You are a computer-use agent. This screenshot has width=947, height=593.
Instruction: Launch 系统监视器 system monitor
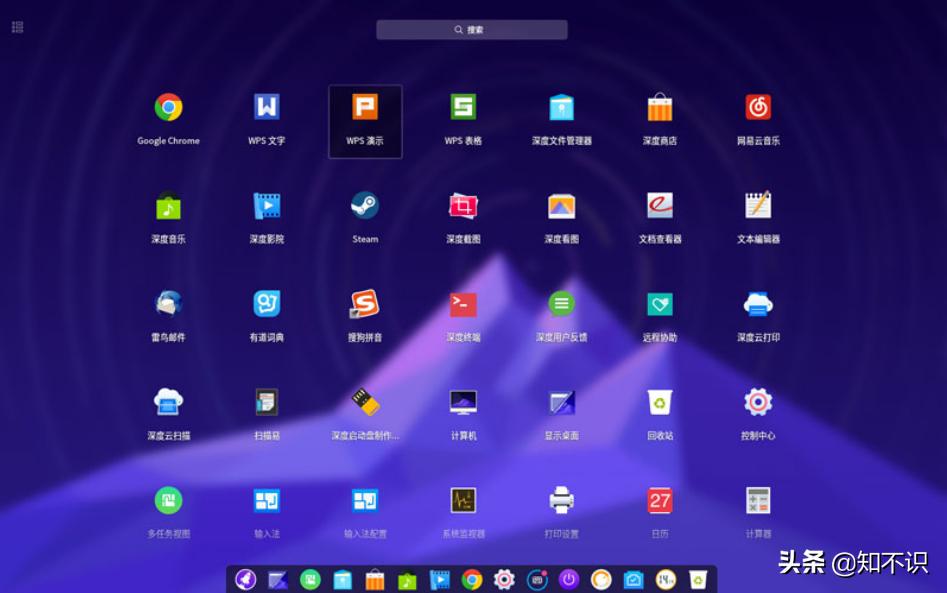463,500
